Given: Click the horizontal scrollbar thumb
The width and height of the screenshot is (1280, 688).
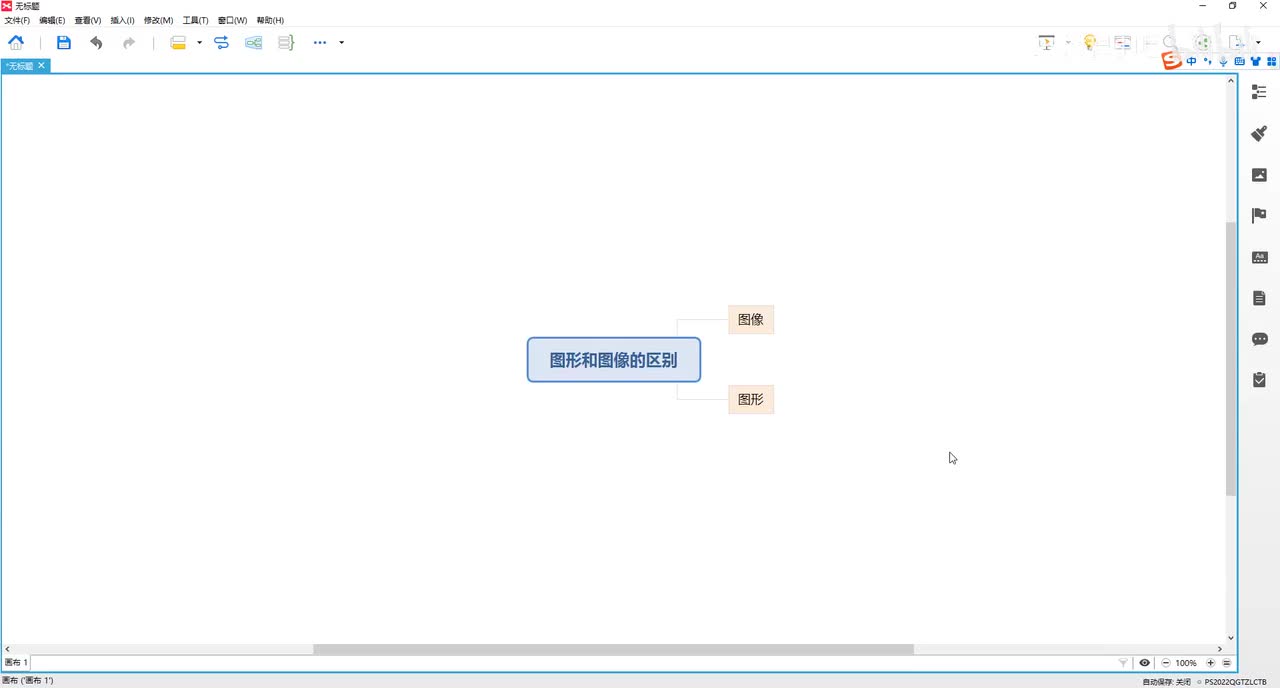Looking at the screenshot, I should pos(613,649).
